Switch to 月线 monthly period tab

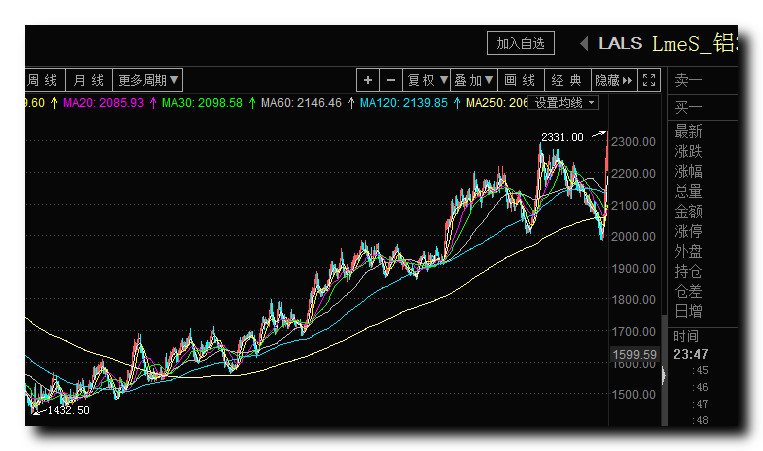tap(89, 80)
